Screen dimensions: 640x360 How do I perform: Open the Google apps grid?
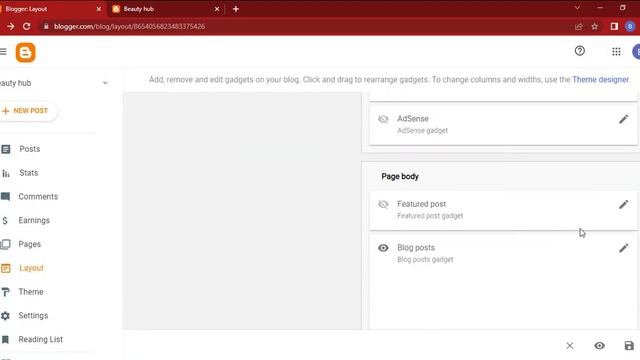pos(616,51)
